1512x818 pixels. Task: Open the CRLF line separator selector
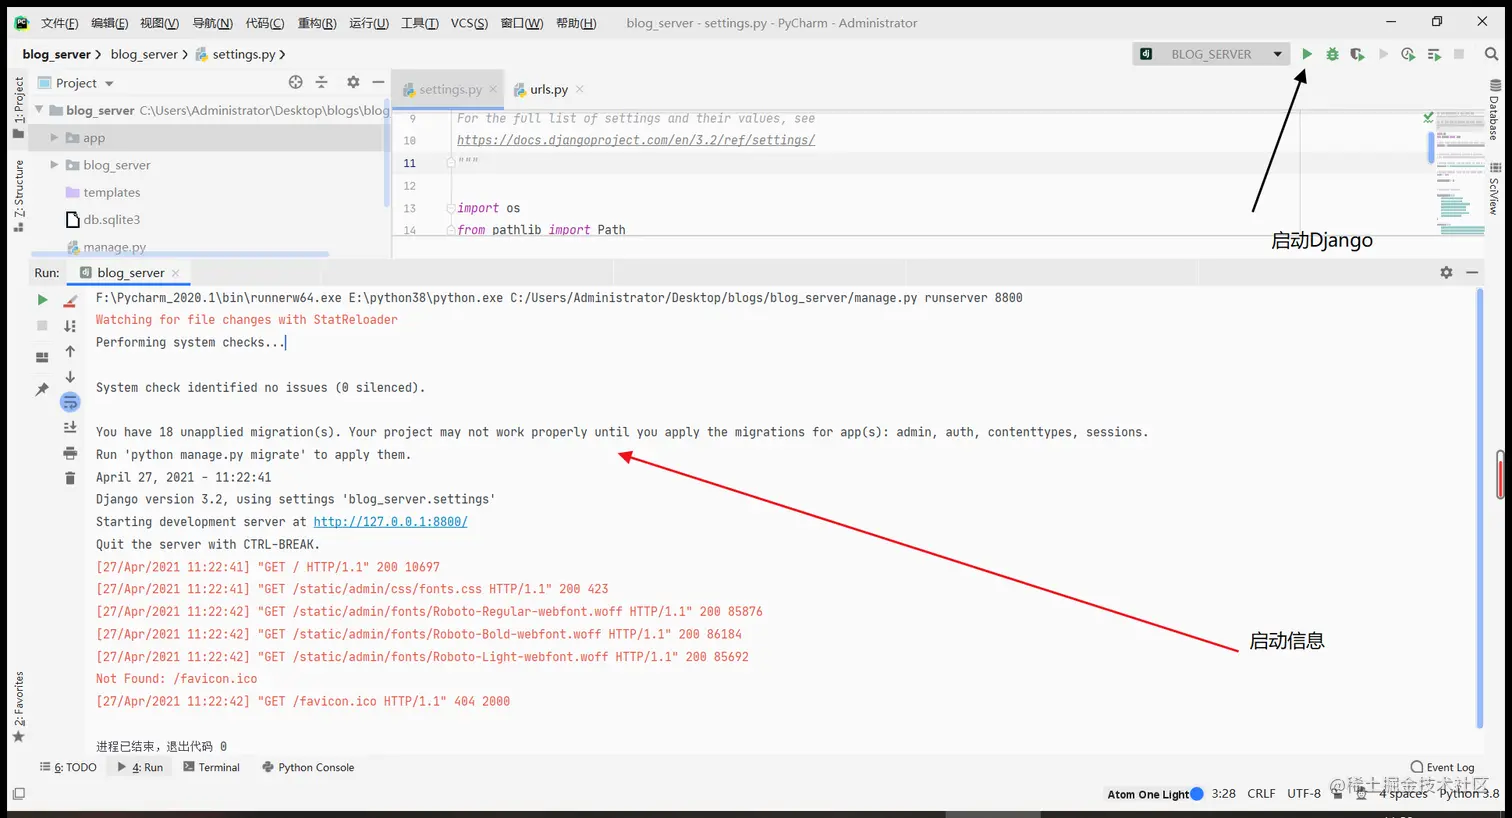click(x=1261, y=794)
